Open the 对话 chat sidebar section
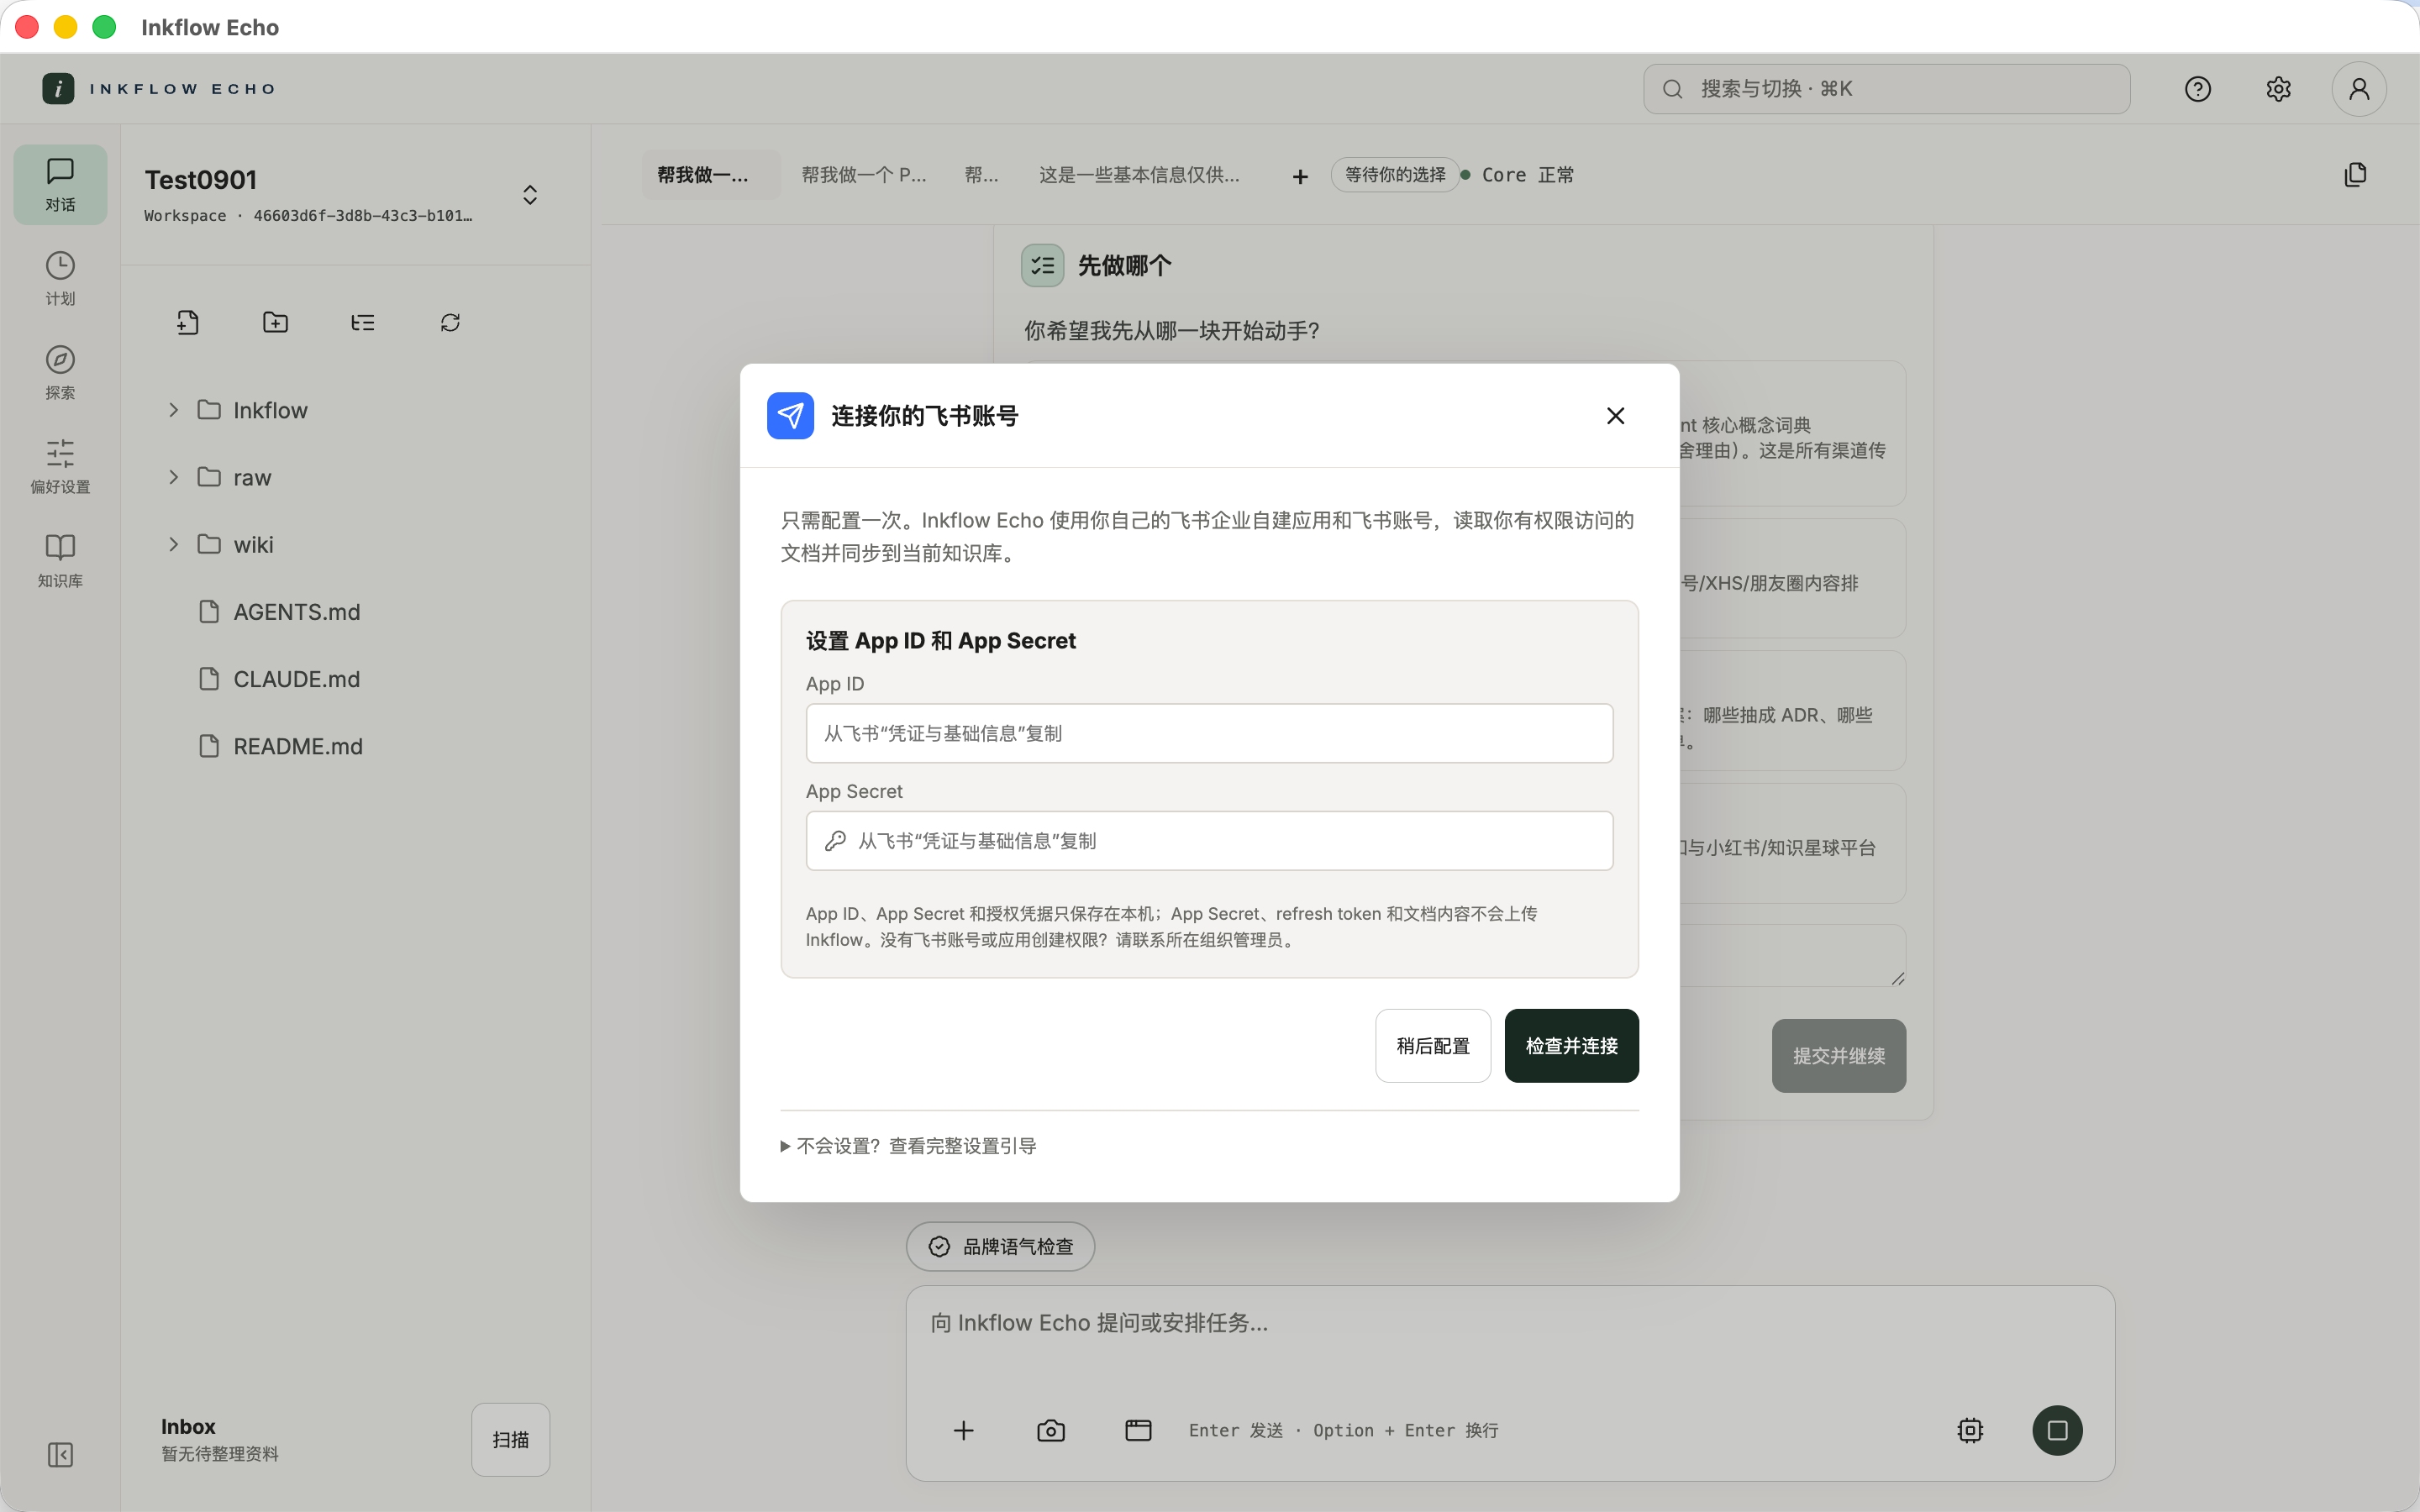The width and height of the screenshot is (2420, 1512). pyautogui.click(x=60, y=185)
